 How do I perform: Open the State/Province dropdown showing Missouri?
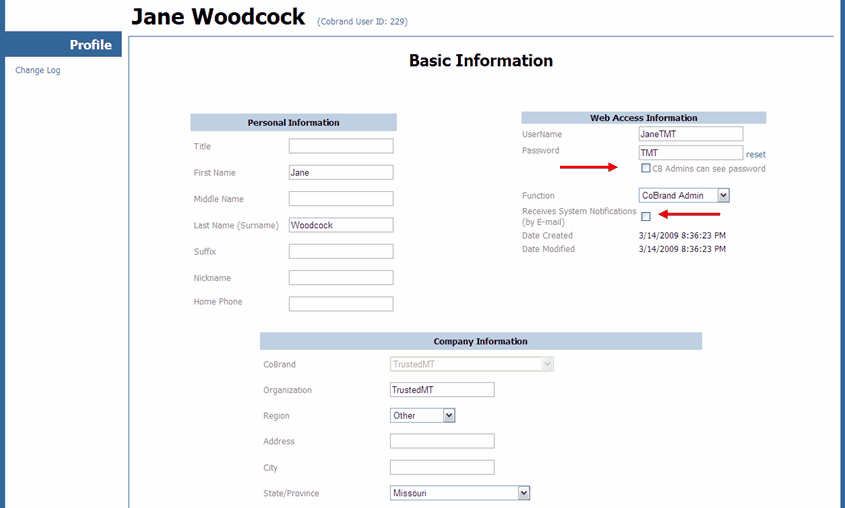pyautogui.click(x=460, y=493)
